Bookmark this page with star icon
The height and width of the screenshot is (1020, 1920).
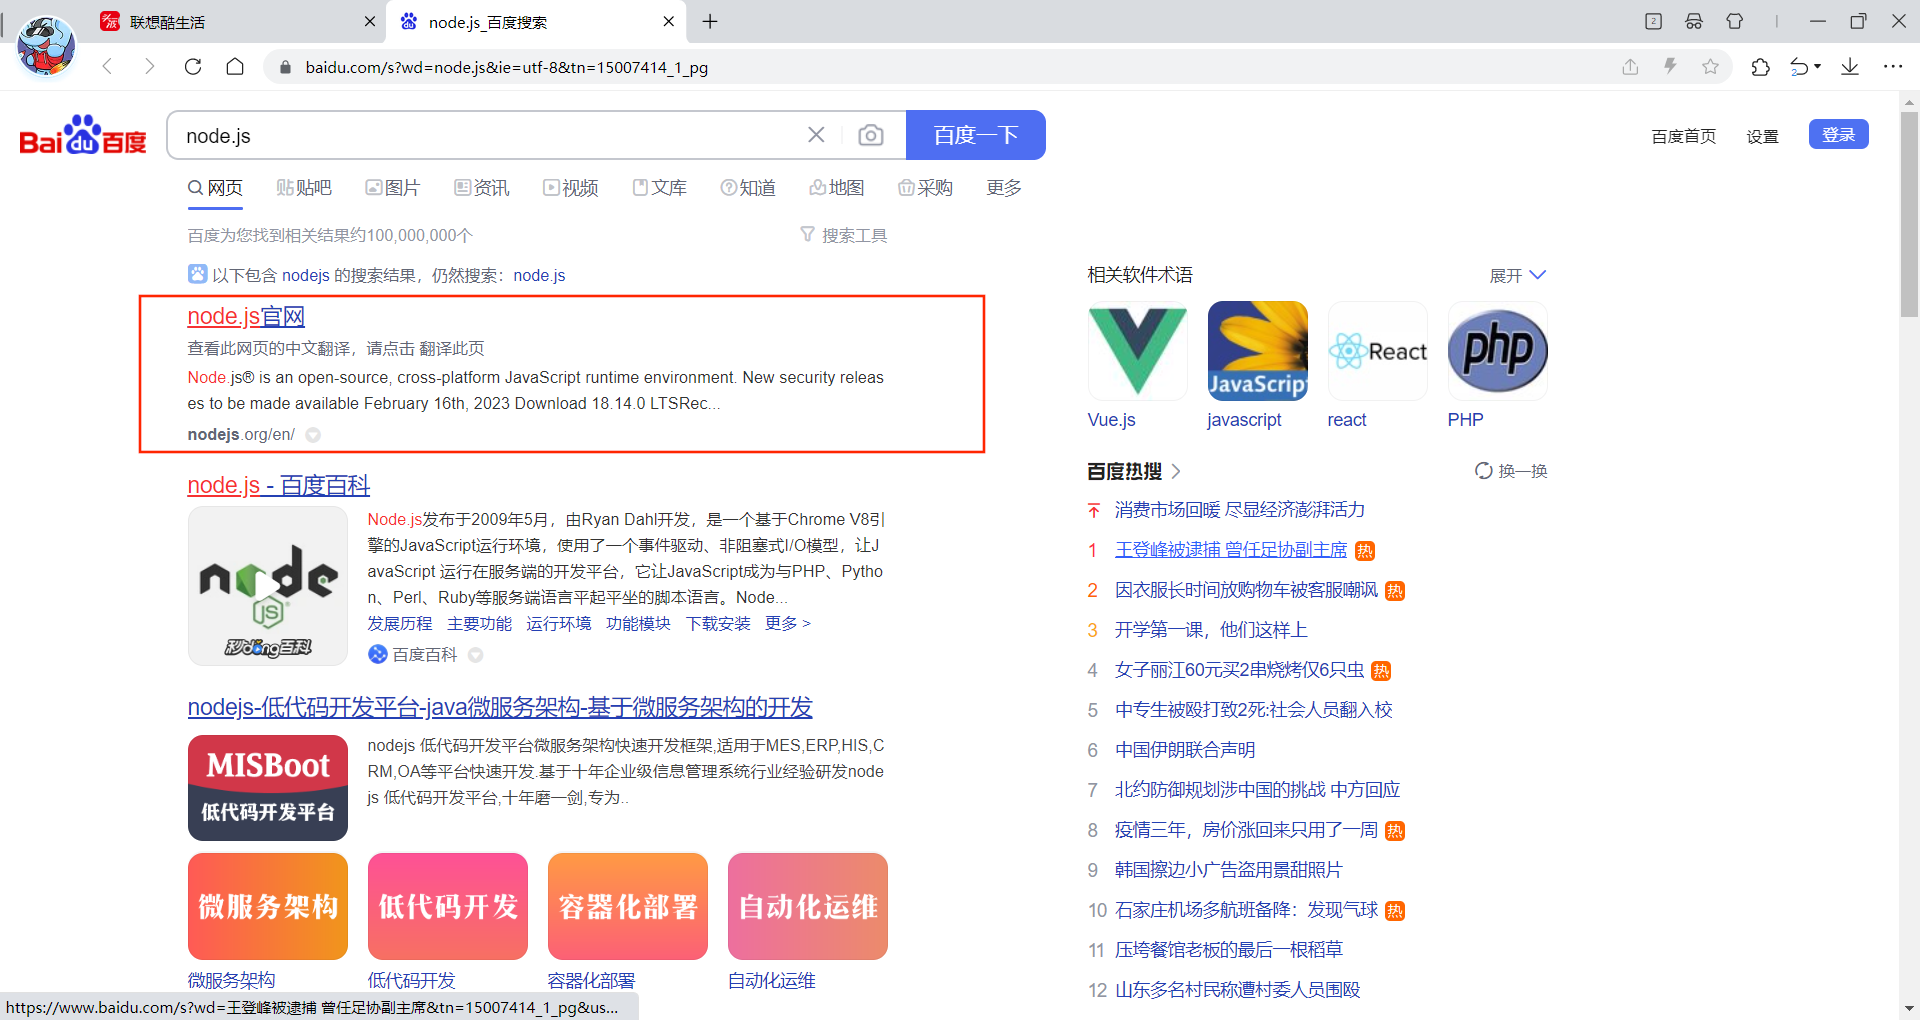pos(1710,67)
